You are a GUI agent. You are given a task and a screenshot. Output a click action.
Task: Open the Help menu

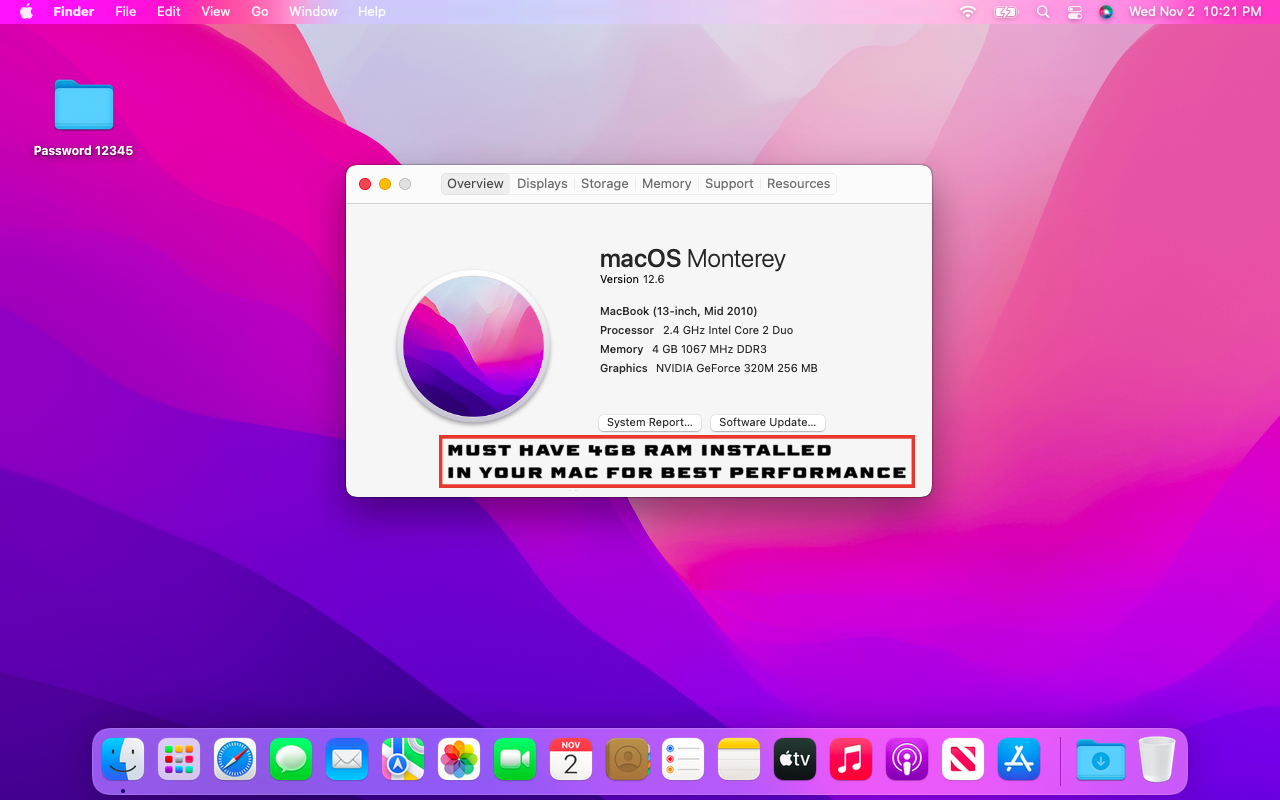pos(372,12)
